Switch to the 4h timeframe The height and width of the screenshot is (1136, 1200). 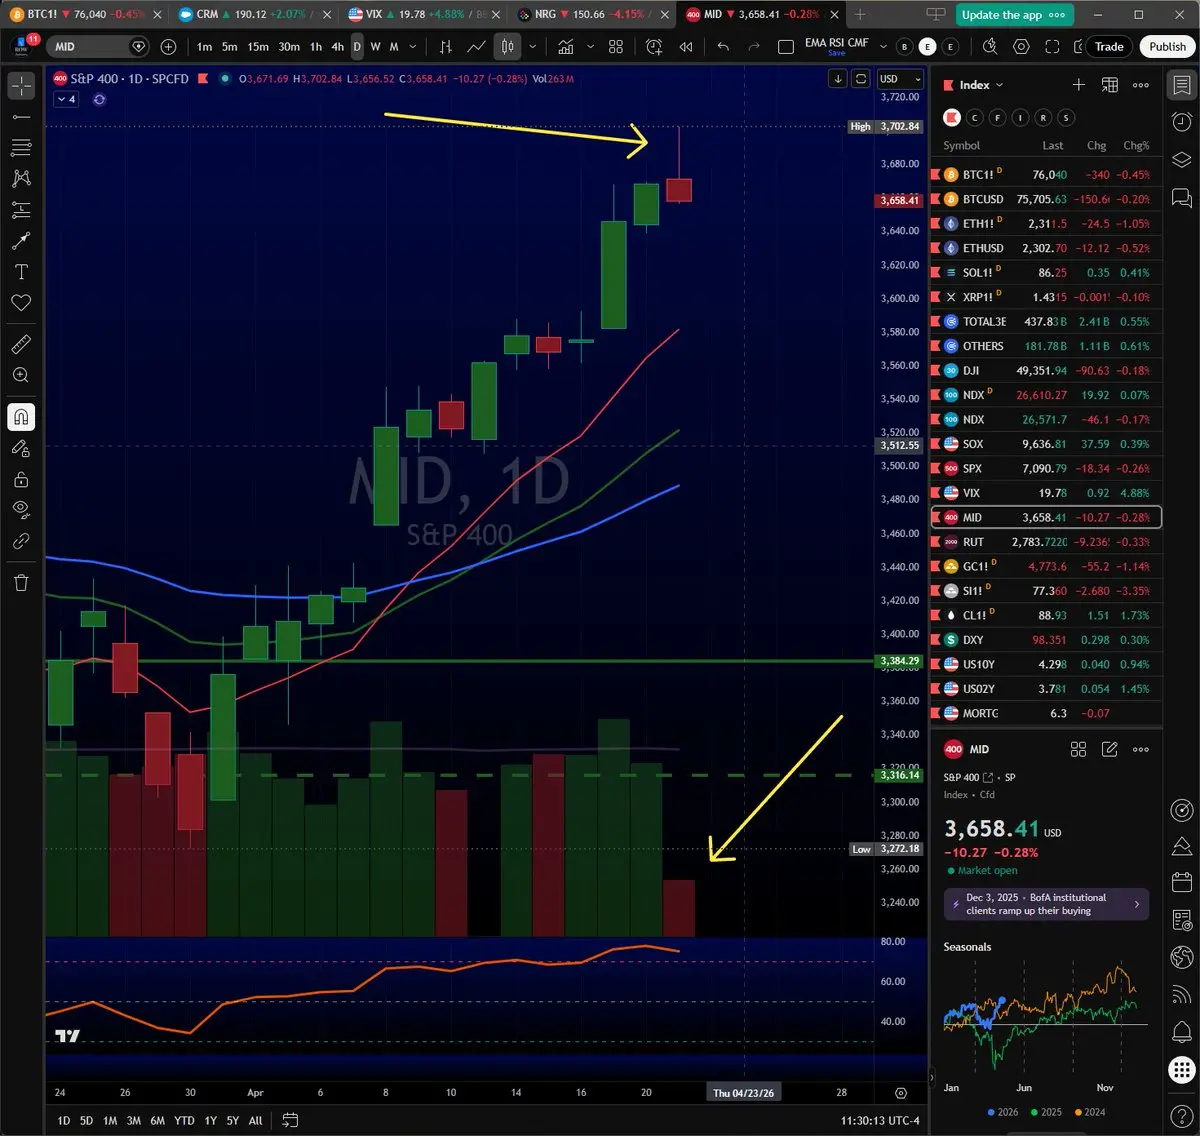pos(338,47)
